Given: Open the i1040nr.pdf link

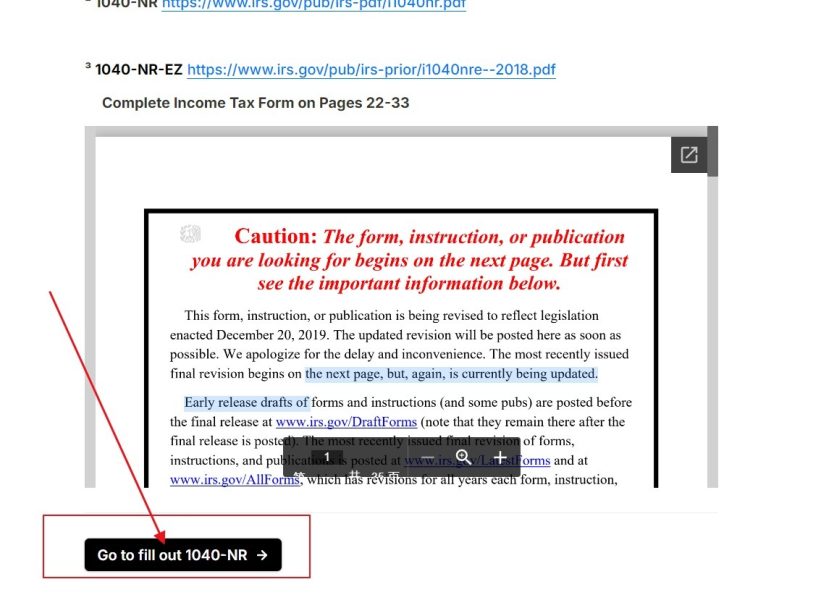Looking at the screenshot, I should pos(314,5).
